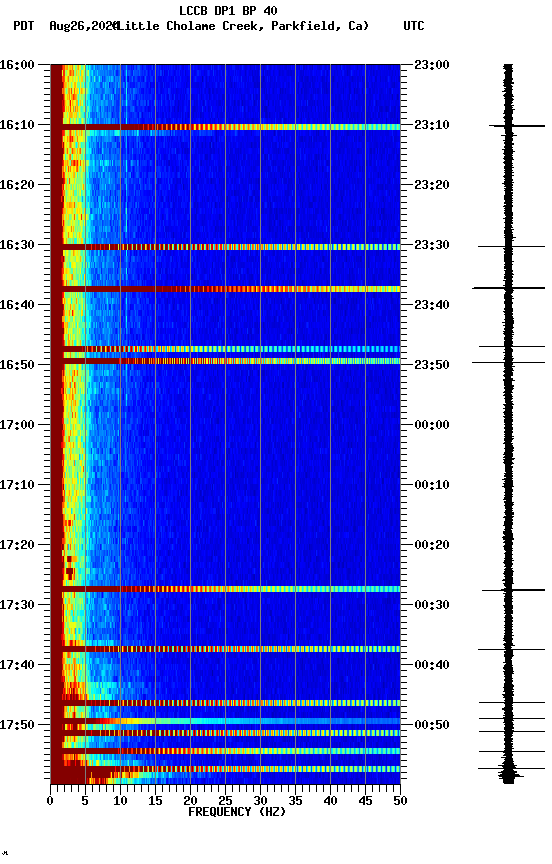Click the "30" frequency axis label
This screenshot has height=864, width=552.
click(x=260, y=801)
